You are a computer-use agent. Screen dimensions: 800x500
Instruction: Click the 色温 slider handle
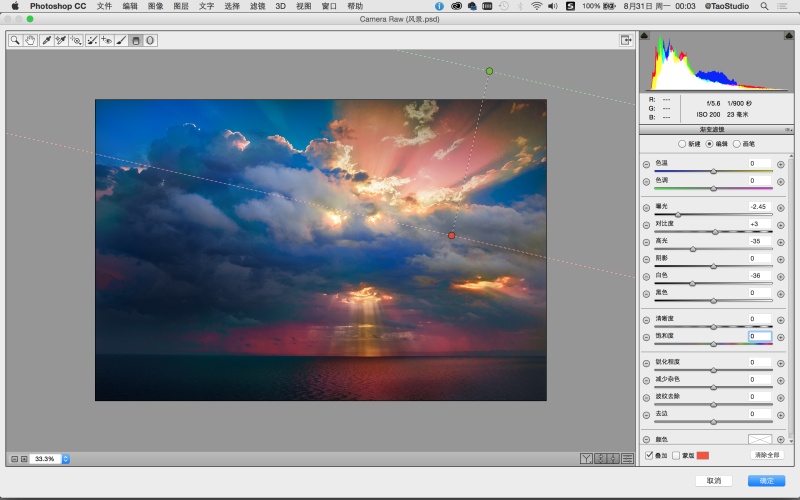point(714,171)
